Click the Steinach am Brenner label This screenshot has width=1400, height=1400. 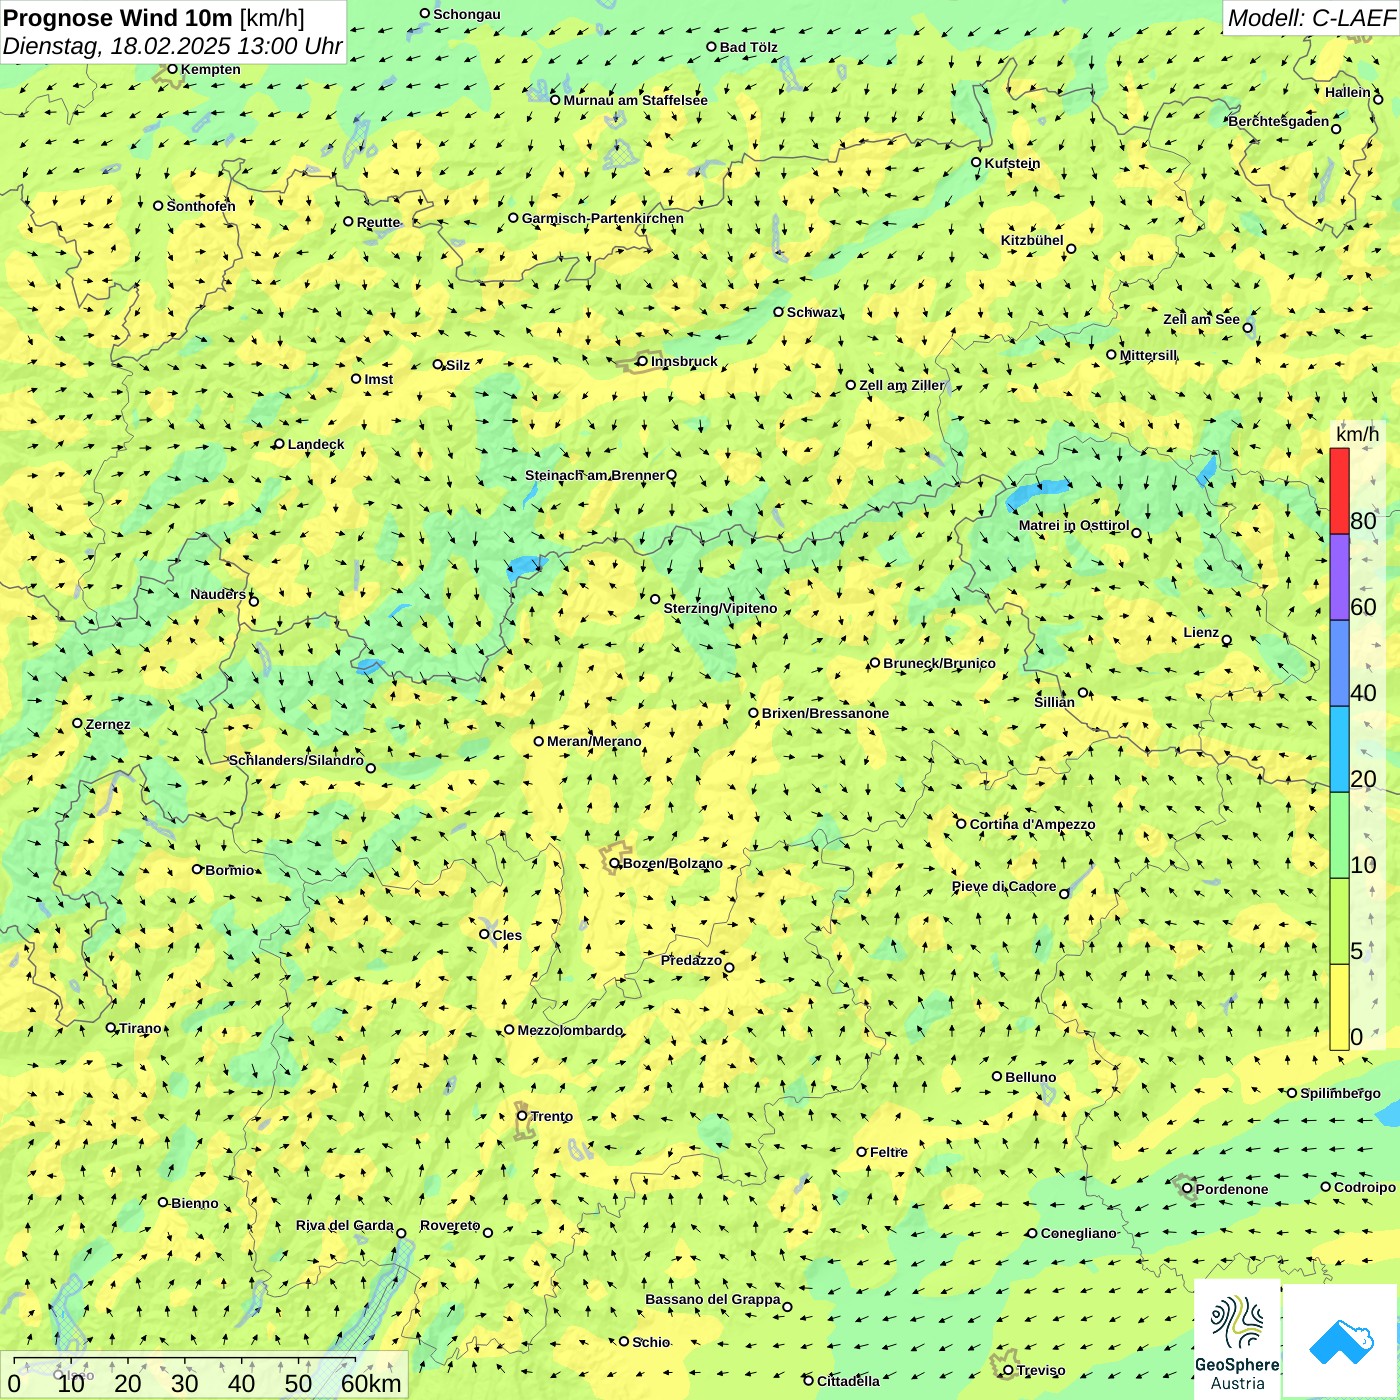tap(594, 475)
